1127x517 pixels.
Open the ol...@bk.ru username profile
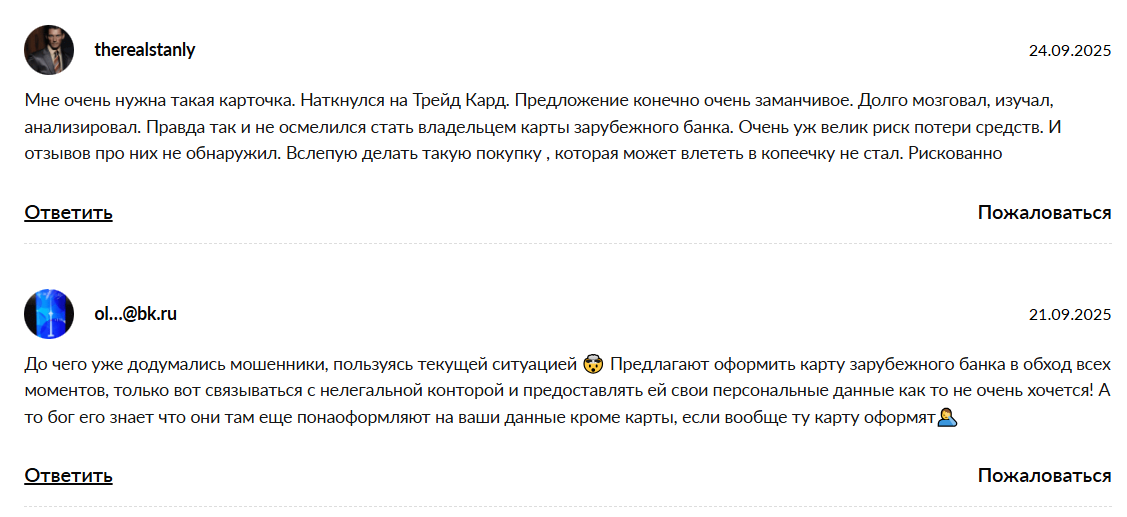pyautogui.click(x=135, y=314)
